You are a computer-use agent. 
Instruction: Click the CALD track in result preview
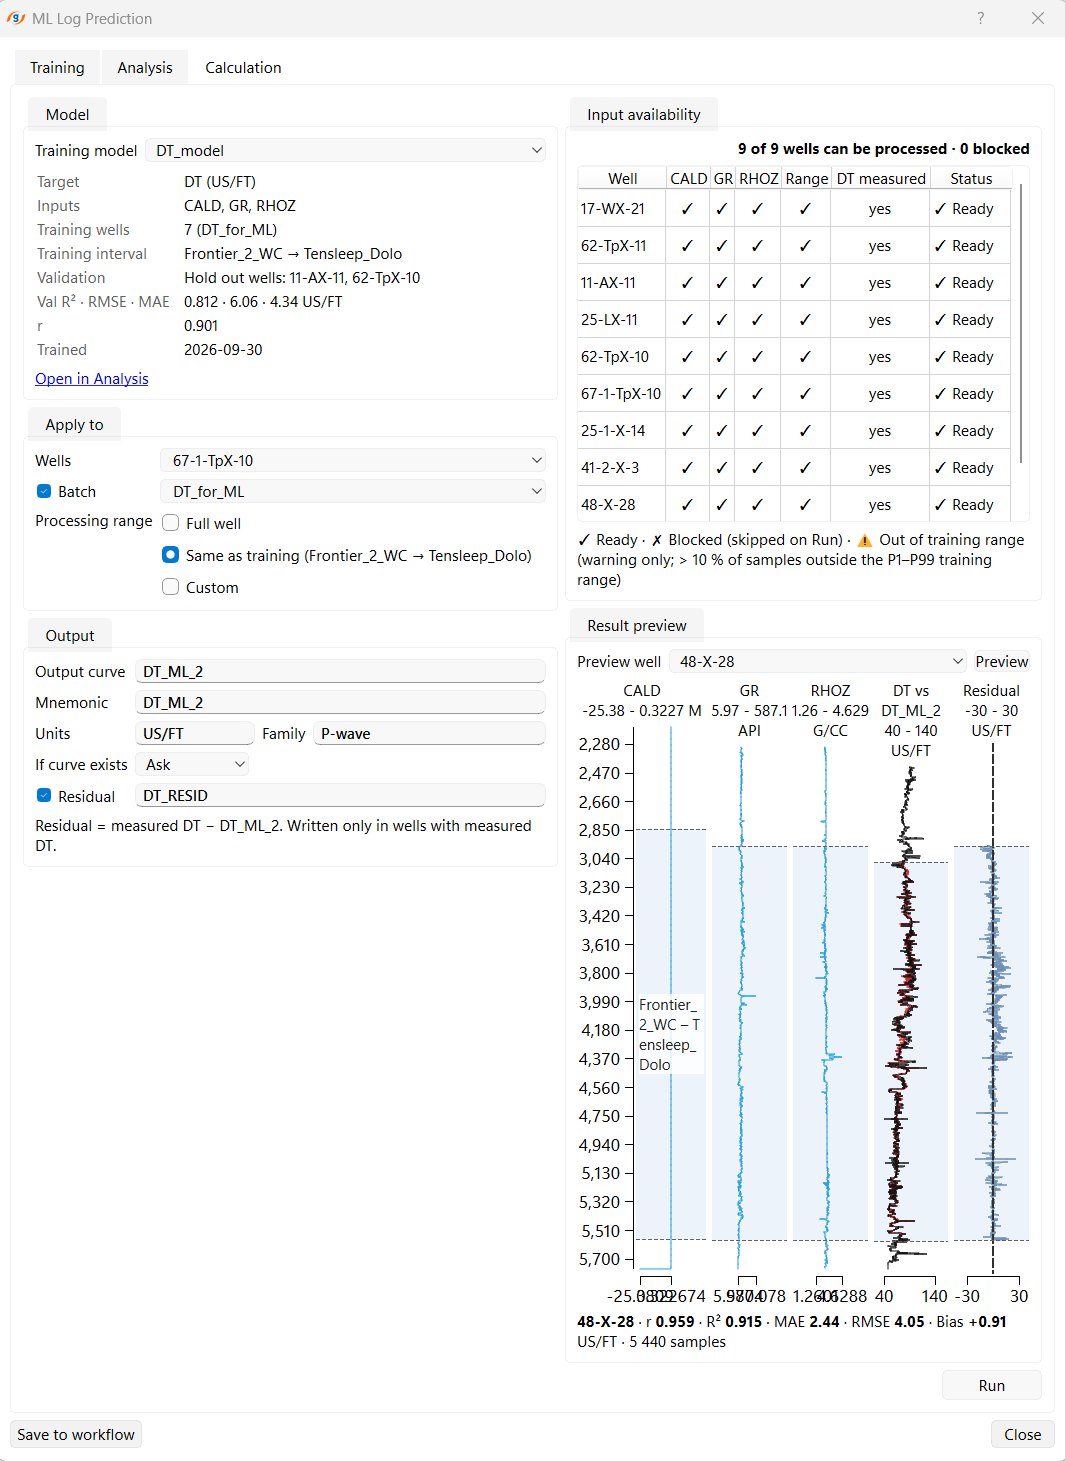click(671, 998)
